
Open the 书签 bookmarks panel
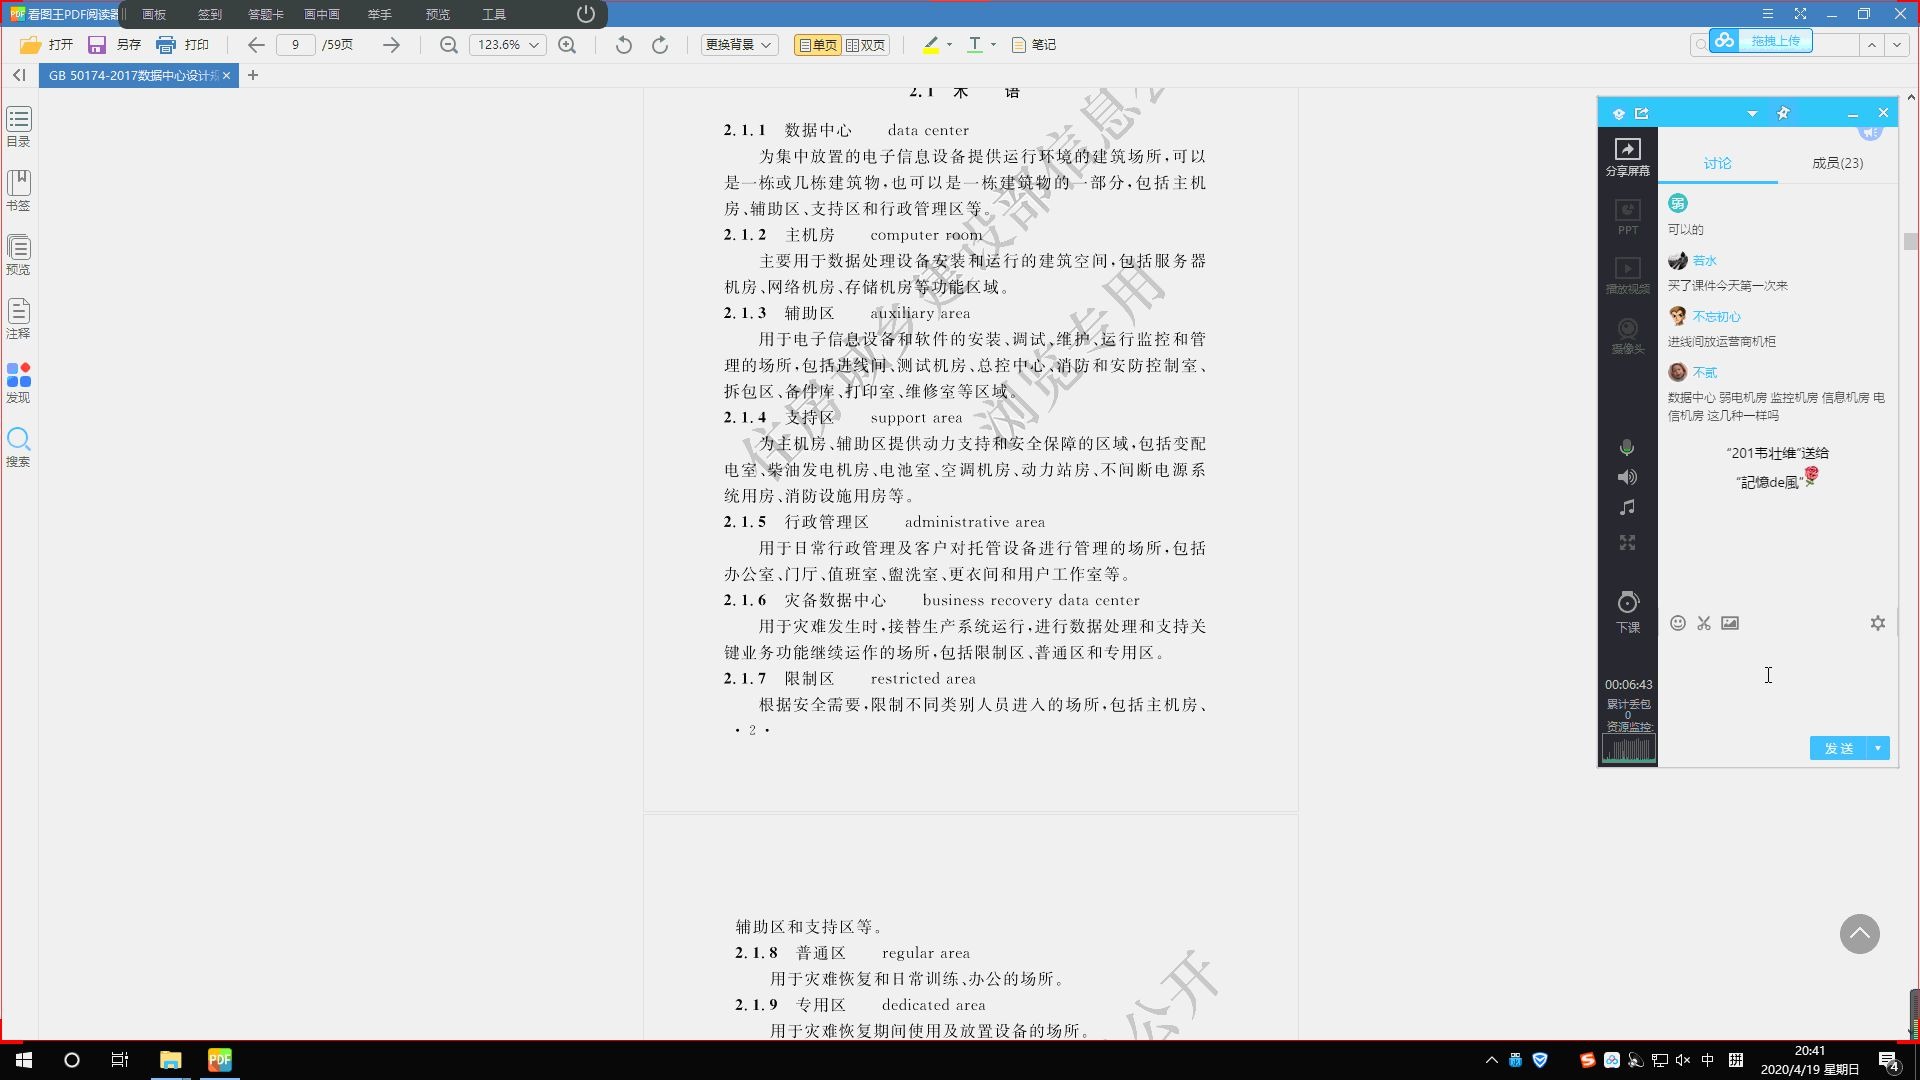(19, 191)
